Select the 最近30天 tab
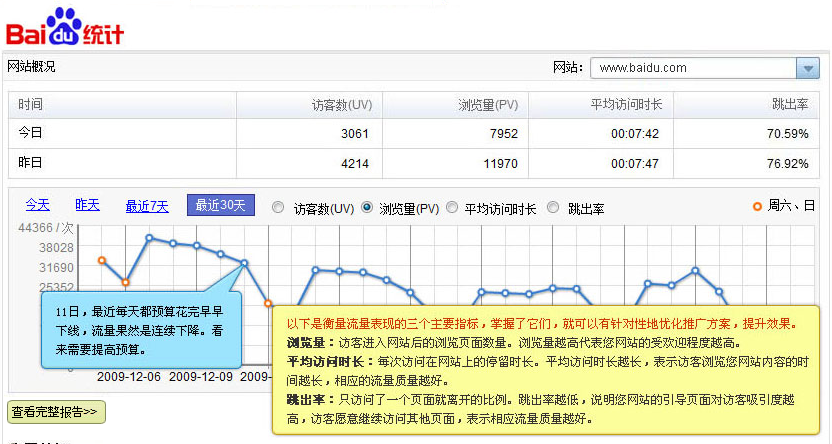Viewport: 832px width, 444px height. coord(220,205)
